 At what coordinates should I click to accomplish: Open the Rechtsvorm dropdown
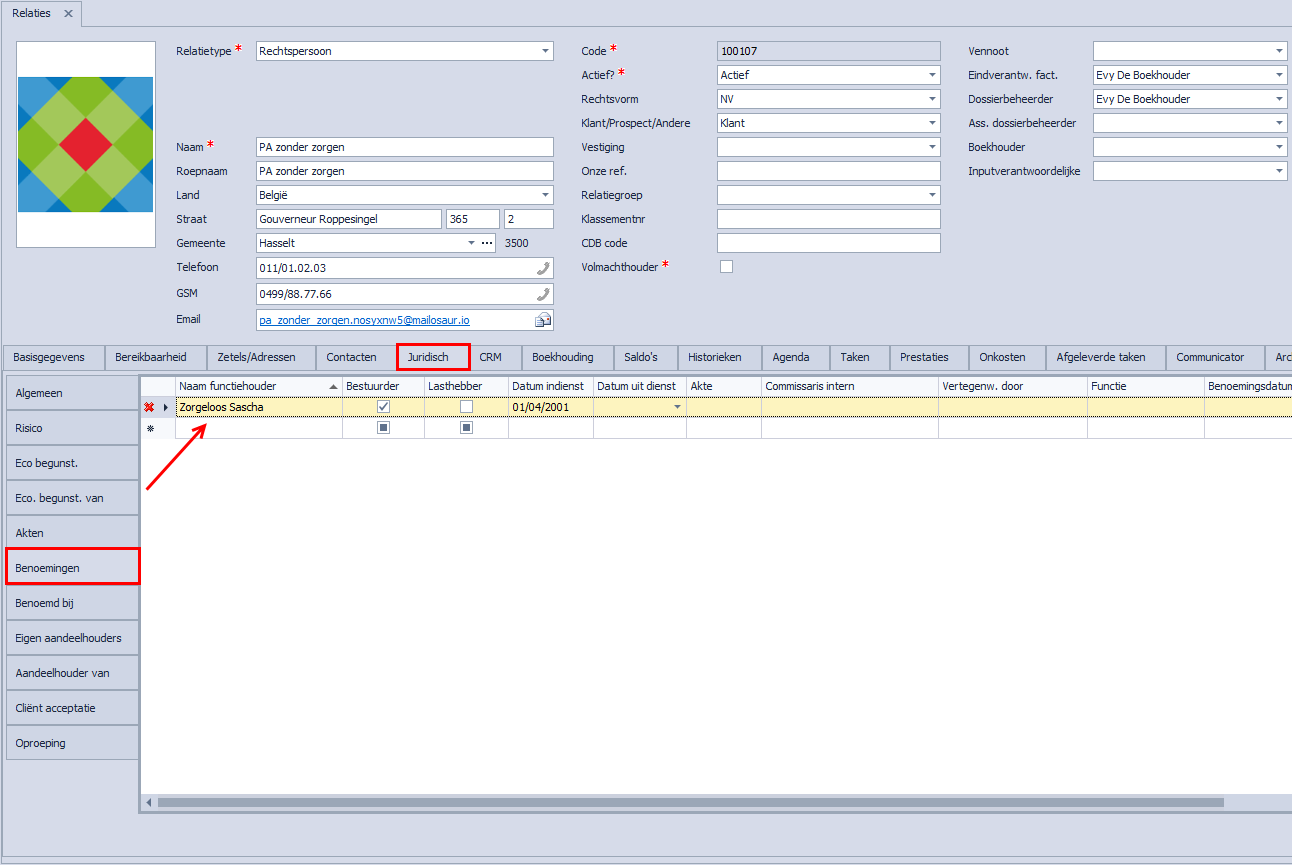point(932,99)
